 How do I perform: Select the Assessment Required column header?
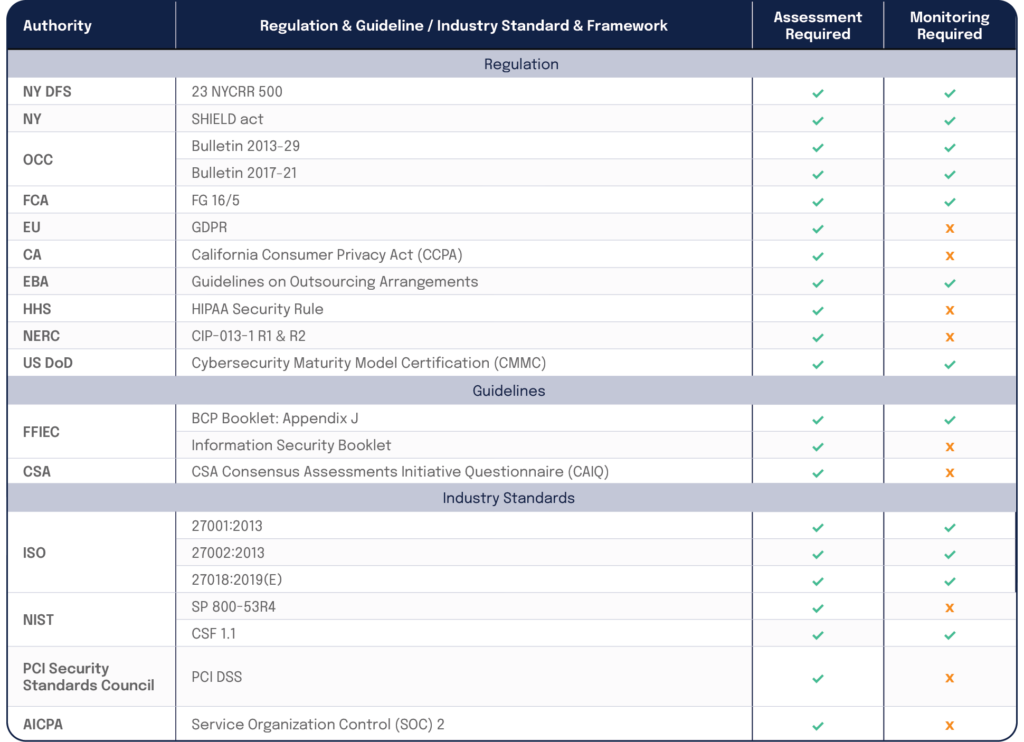pyautogui.click(x=817, y=26)
